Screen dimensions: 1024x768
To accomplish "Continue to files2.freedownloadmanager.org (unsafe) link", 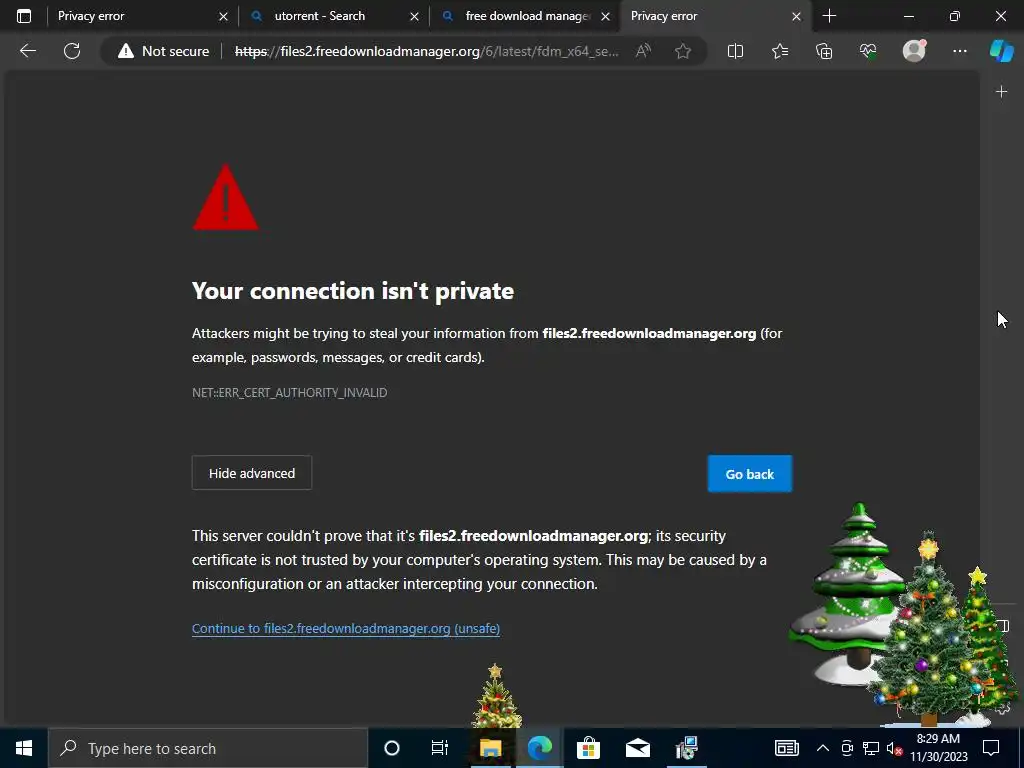I will (x=346, y=628).
